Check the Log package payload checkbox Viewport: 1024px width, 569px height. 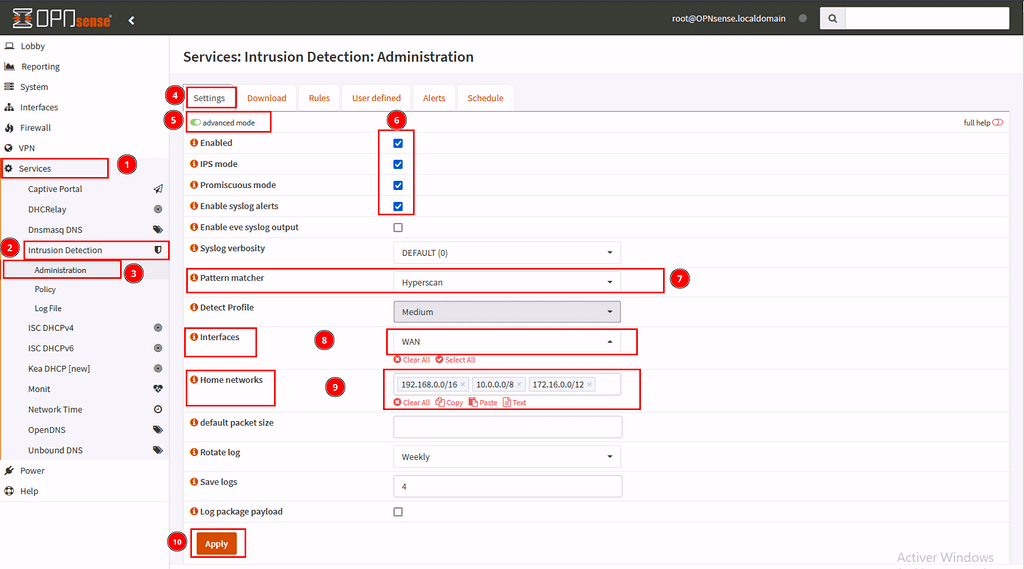coord(398,512)
